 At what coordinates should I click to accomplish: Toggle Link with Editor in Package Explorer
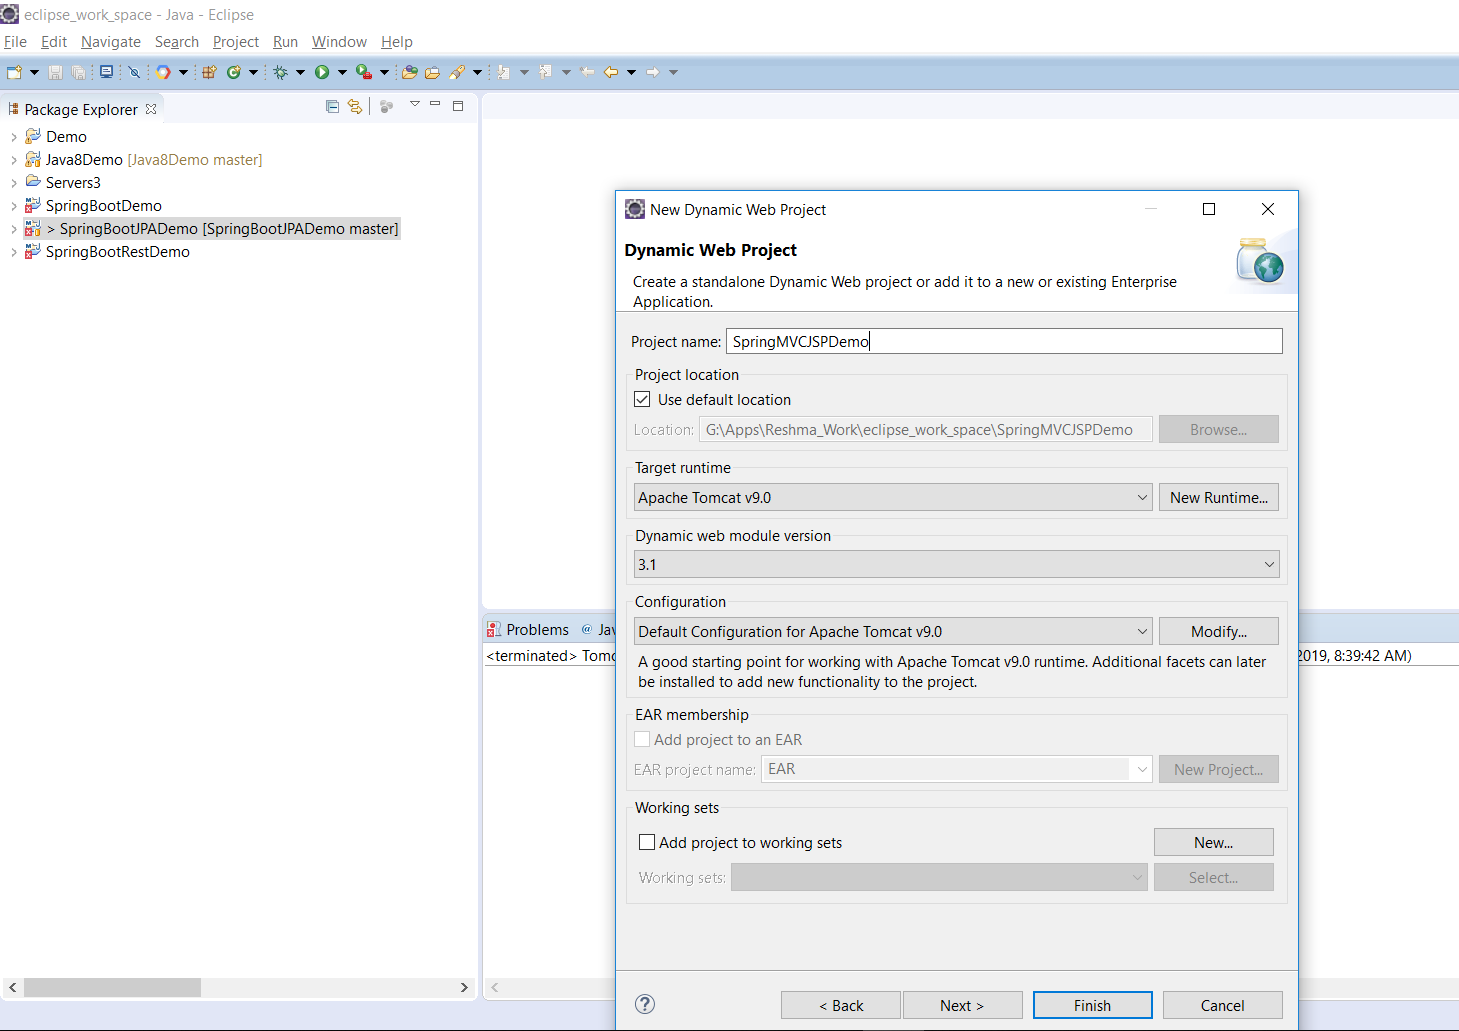point(354,107)
